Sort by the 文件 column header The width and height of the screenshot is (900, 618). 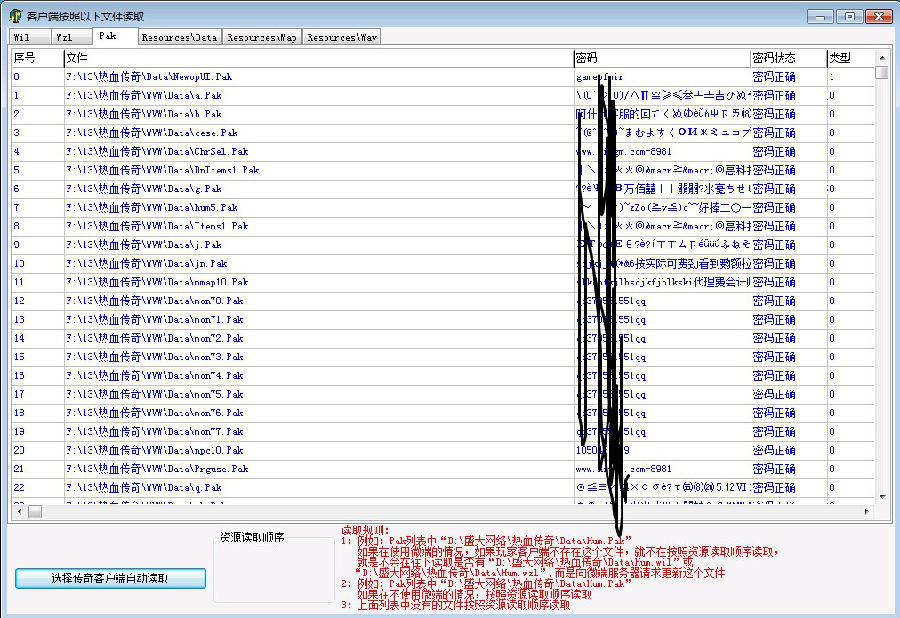coord(319,58)
